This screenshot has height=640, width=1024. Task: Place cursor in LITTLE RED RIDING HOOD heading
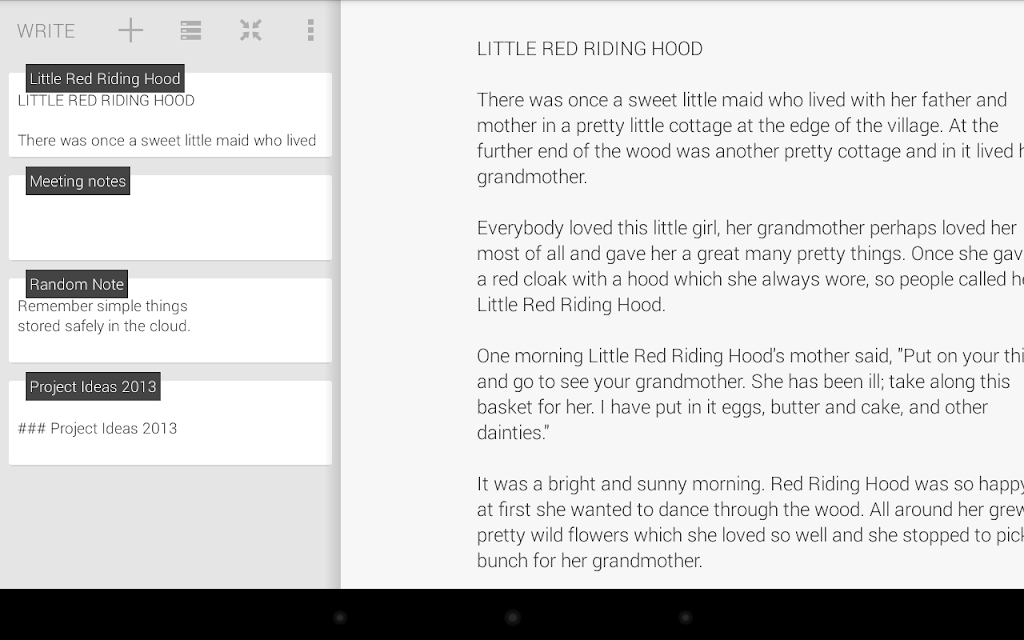tap(590, 49)
